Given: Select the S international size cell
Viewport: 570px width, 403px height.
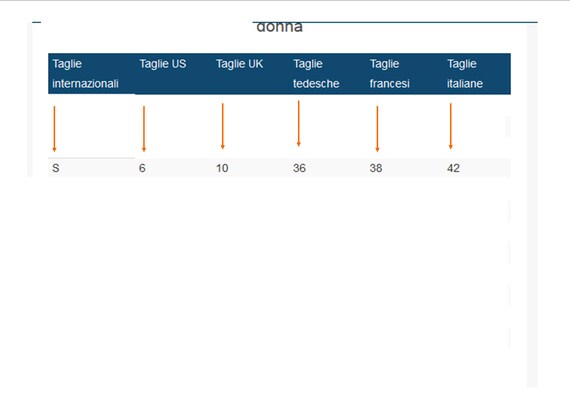Looking at the screenshot, I should coord(92,168).
